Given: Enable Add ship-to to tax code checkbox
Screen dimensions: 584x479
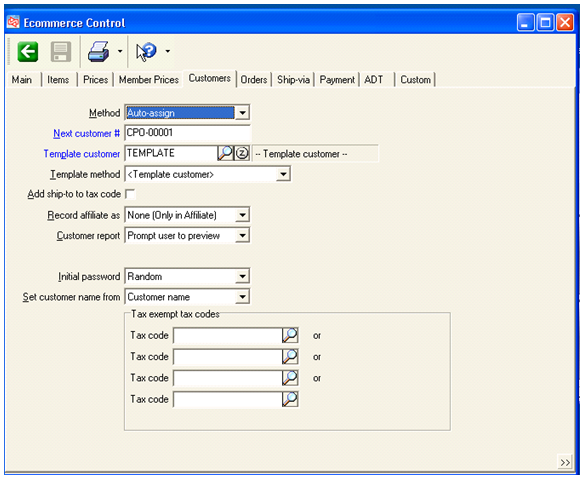Looking at the screenshot, I should pyautogui.click(x=130, y=194).
